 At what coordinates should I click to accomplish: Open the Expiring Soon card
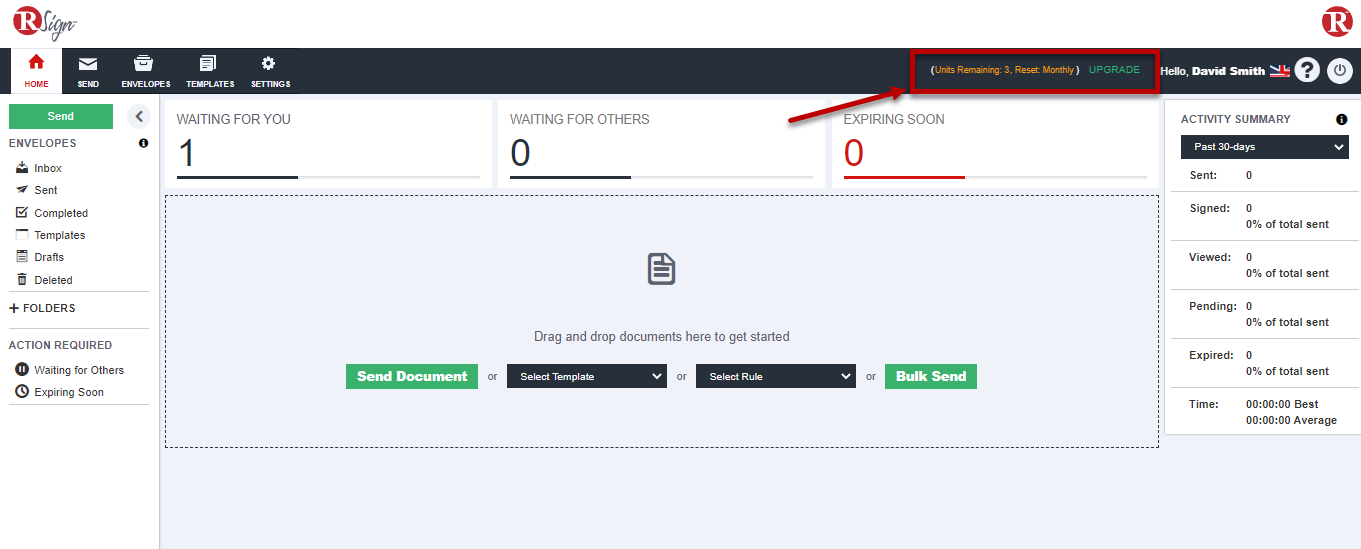[995, 143]
